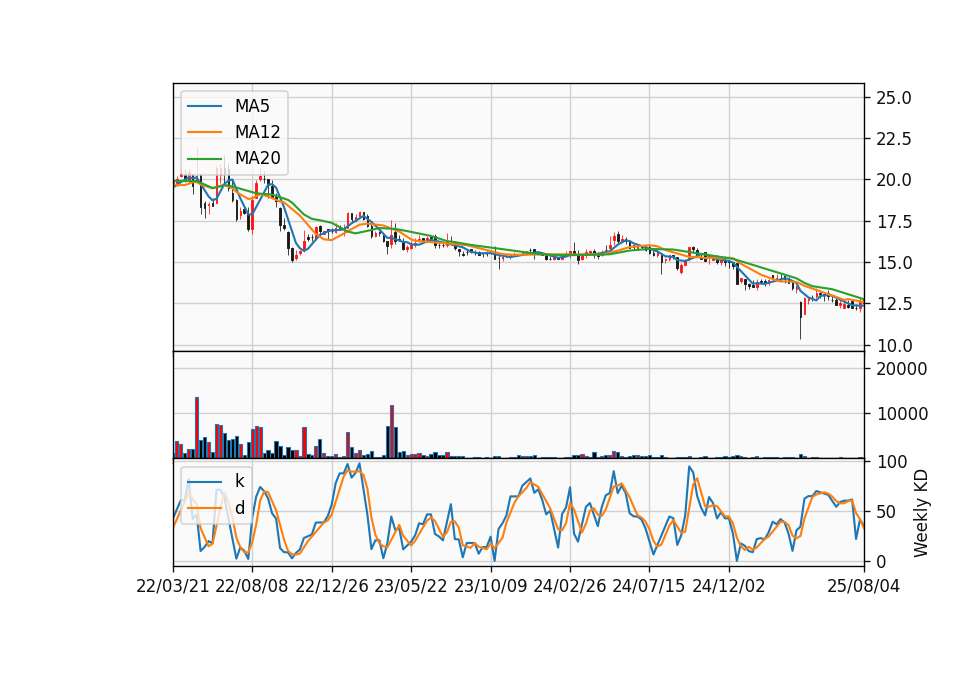This screenshot has width=960, height=690.
Task: Click the 22/03/21 date label
Action: [173, 587]
